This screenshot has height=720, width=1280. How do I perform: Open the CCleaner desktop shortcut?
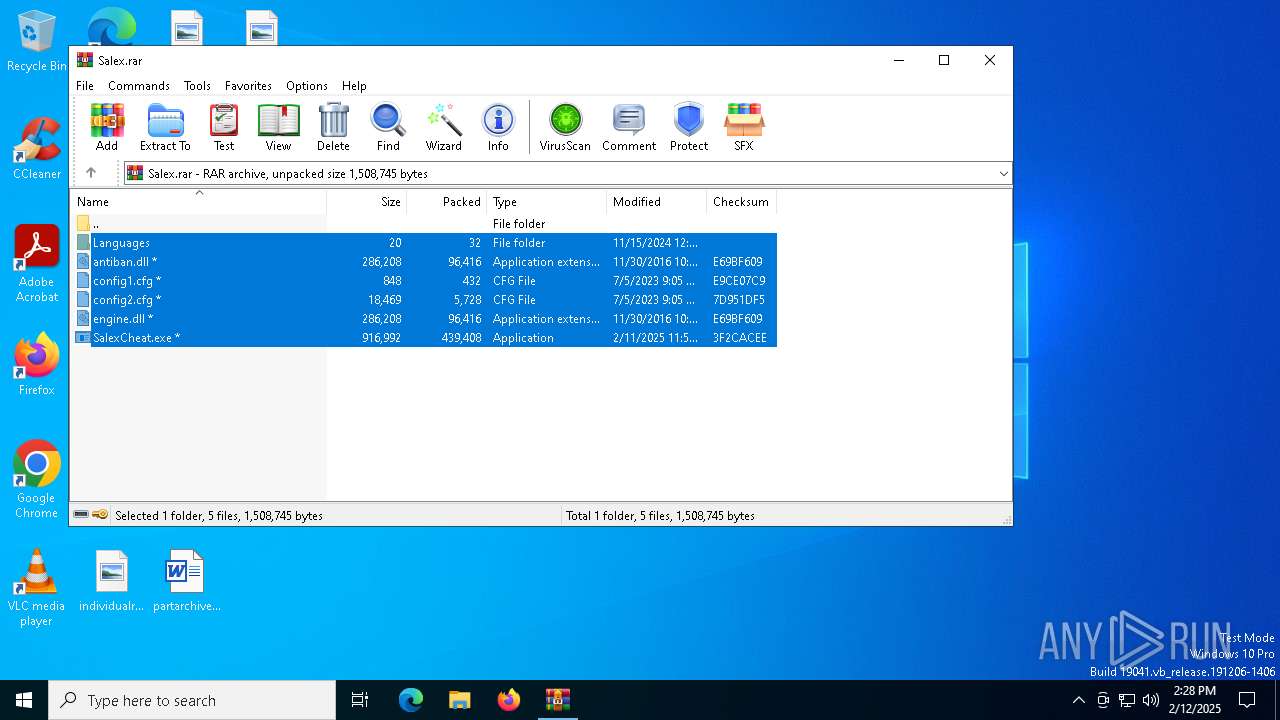click(37, 148)
